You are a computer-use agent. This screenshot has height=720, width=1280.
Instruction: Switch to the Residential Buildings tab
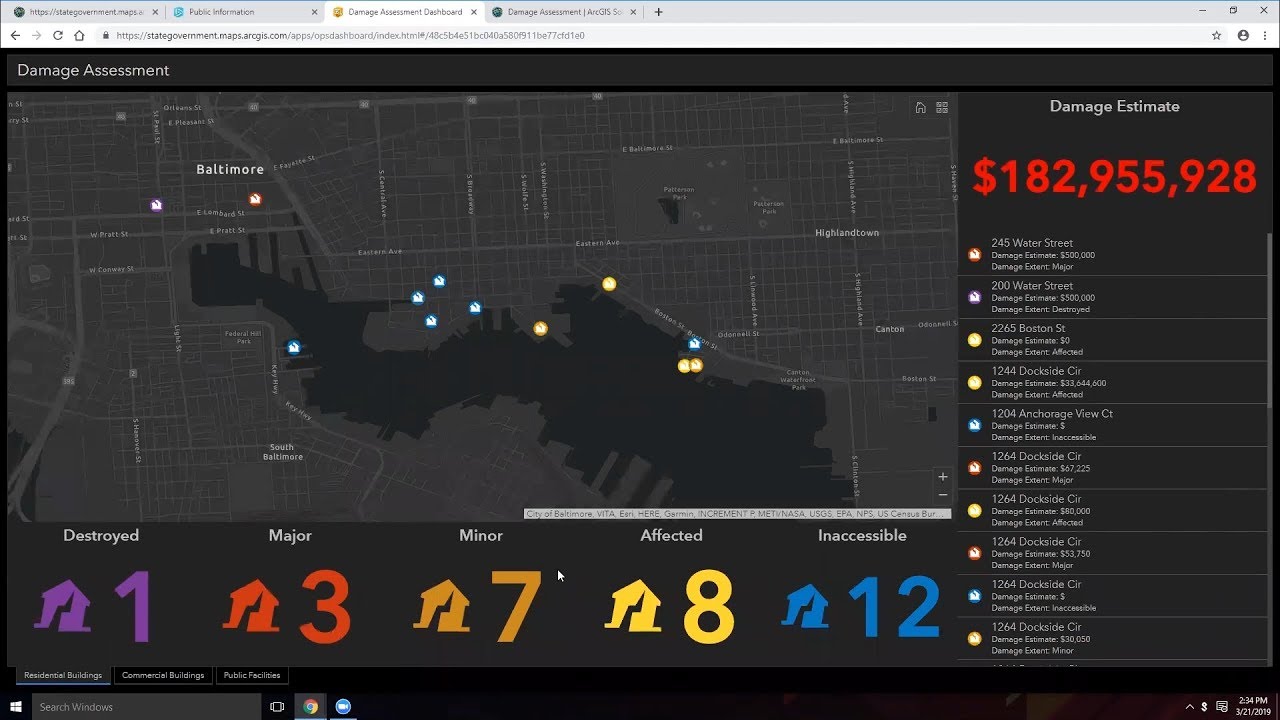(x=63, y=675)
